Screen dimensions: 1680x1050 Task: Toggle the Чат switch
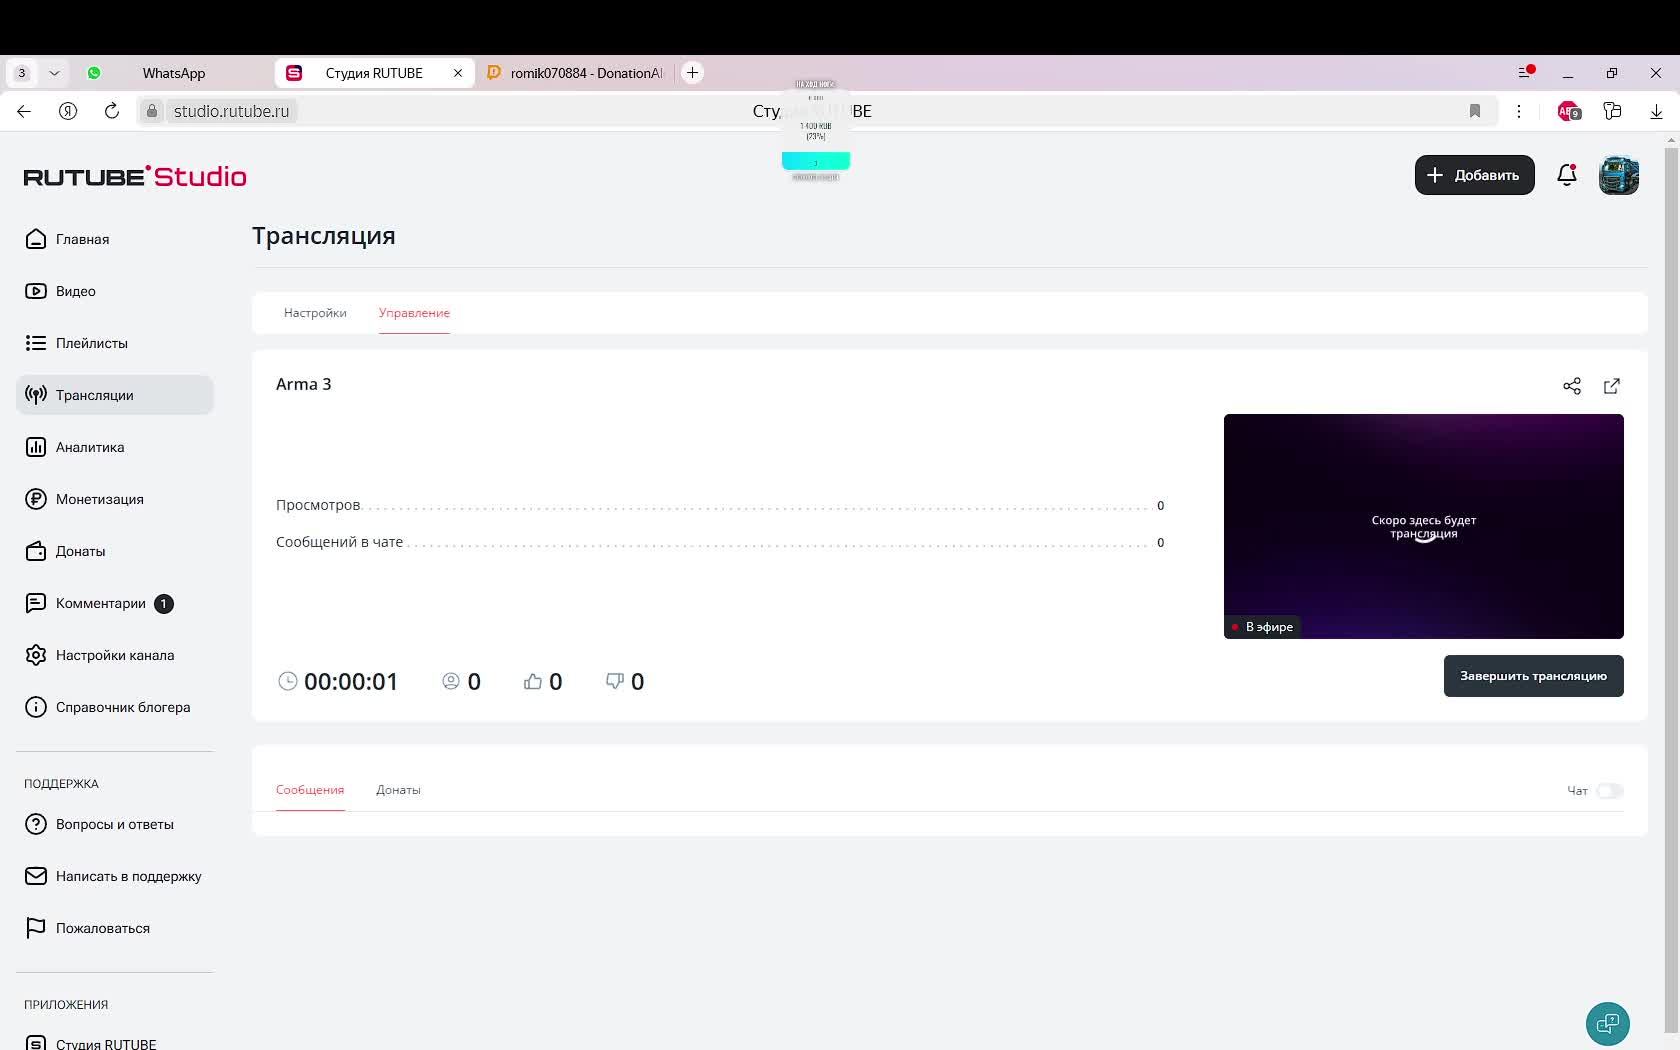tap(1610, 791)
